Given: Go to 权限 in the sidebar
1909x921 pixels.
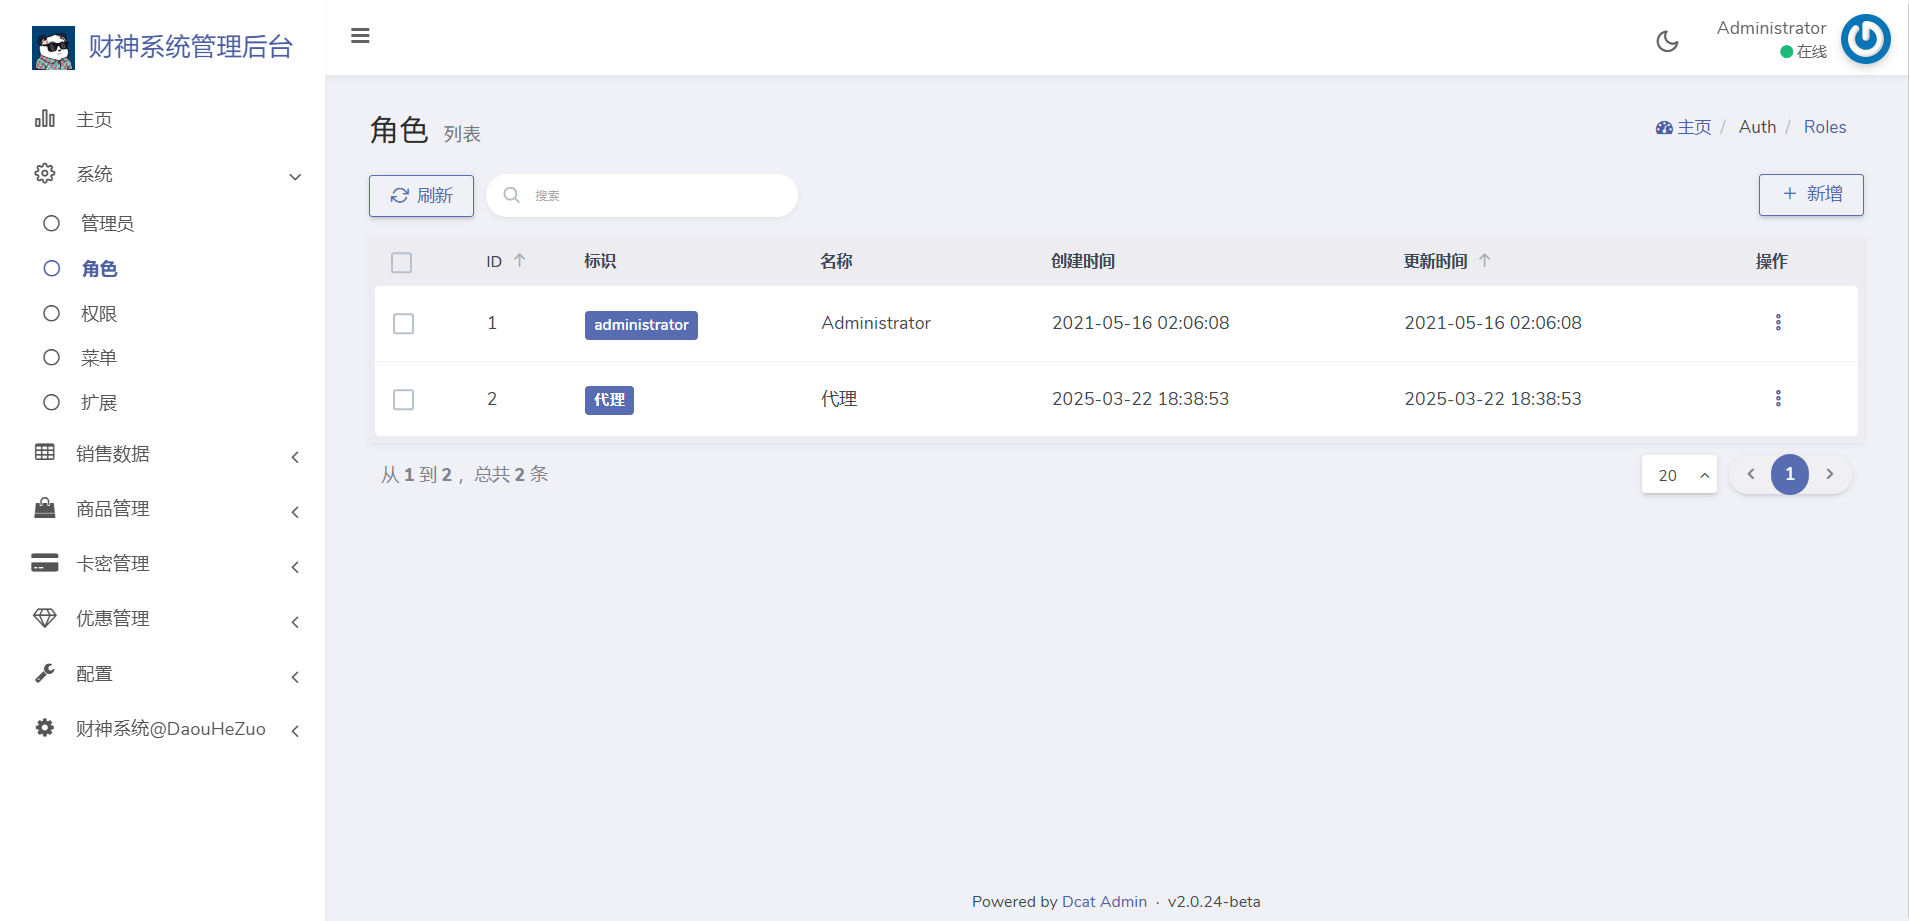Looking at the screenshot, I should click(x=99, y=314).
